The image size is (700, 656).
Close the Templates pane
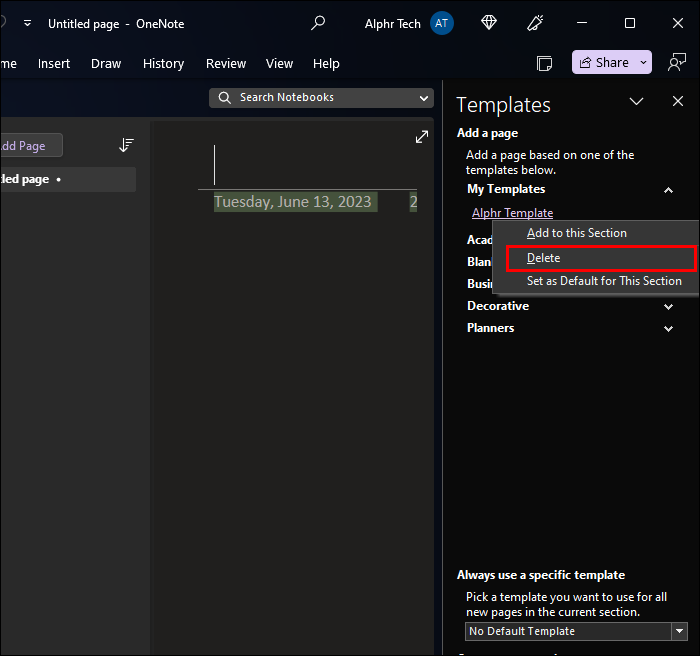pyautogui.click(x=678, y=102)
